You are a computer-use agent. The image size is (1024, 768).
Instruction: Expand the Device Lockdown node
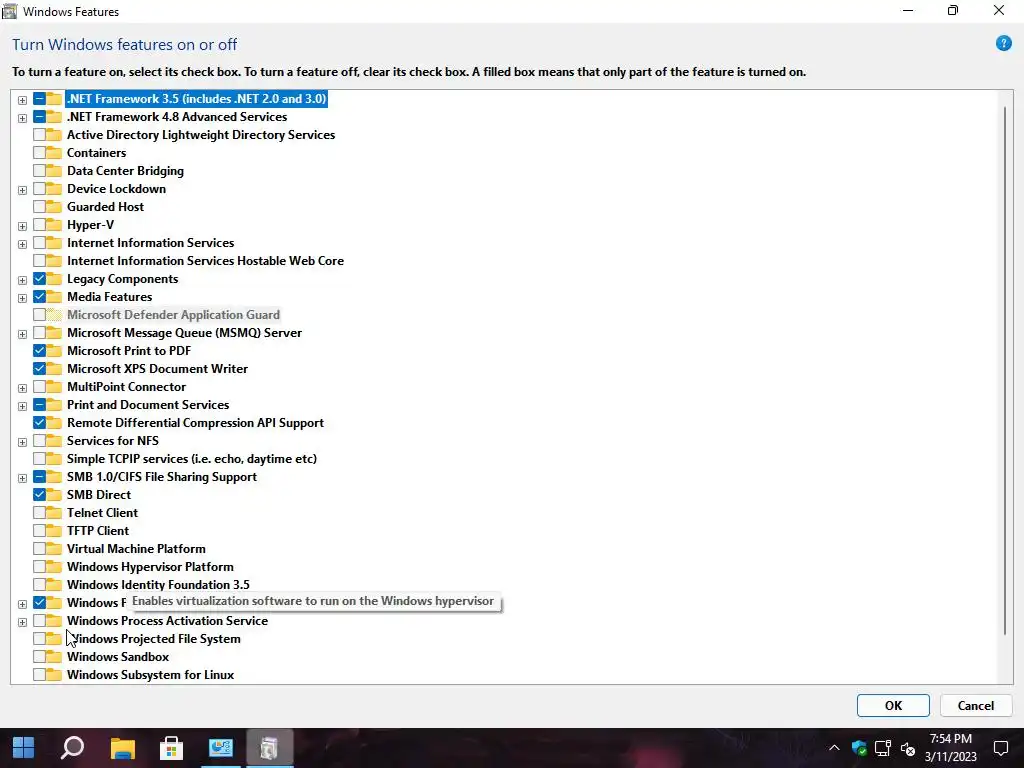[x=22, y=190]
